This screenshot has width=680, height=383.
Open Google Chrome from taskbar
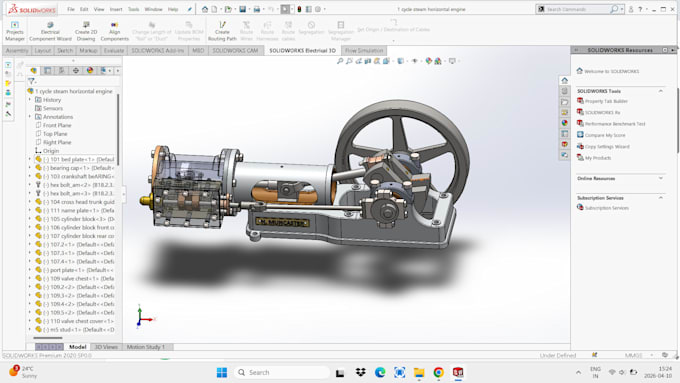tap(438, 373)
